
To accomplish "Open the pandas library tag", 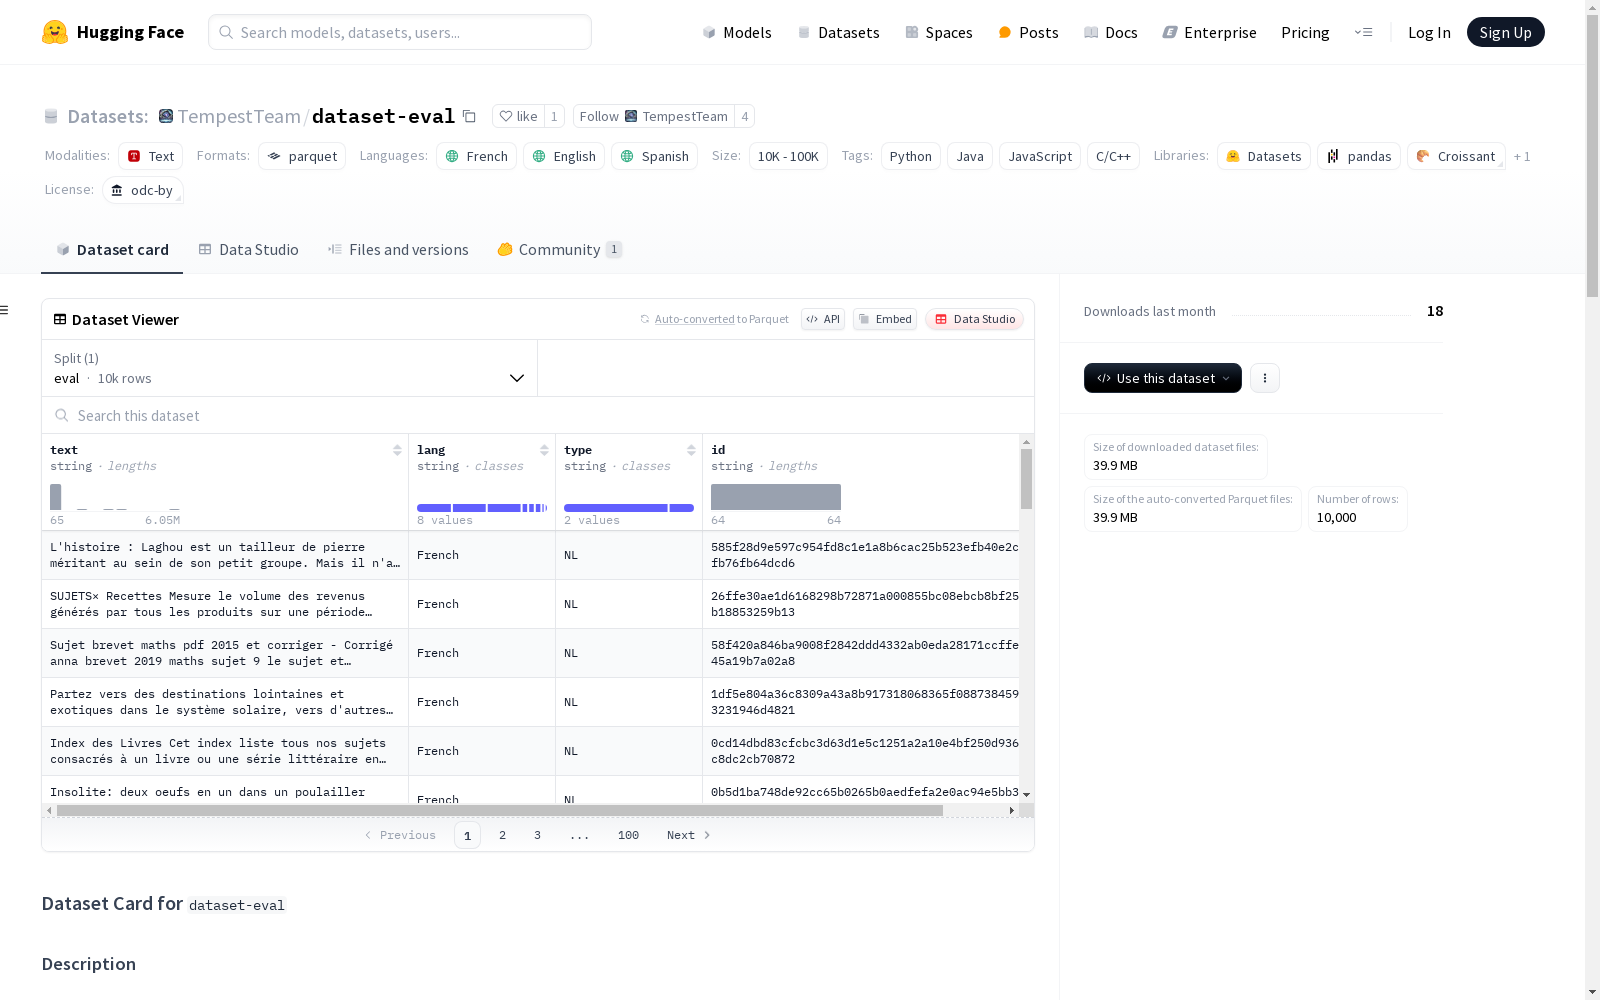I will 1359,156.
